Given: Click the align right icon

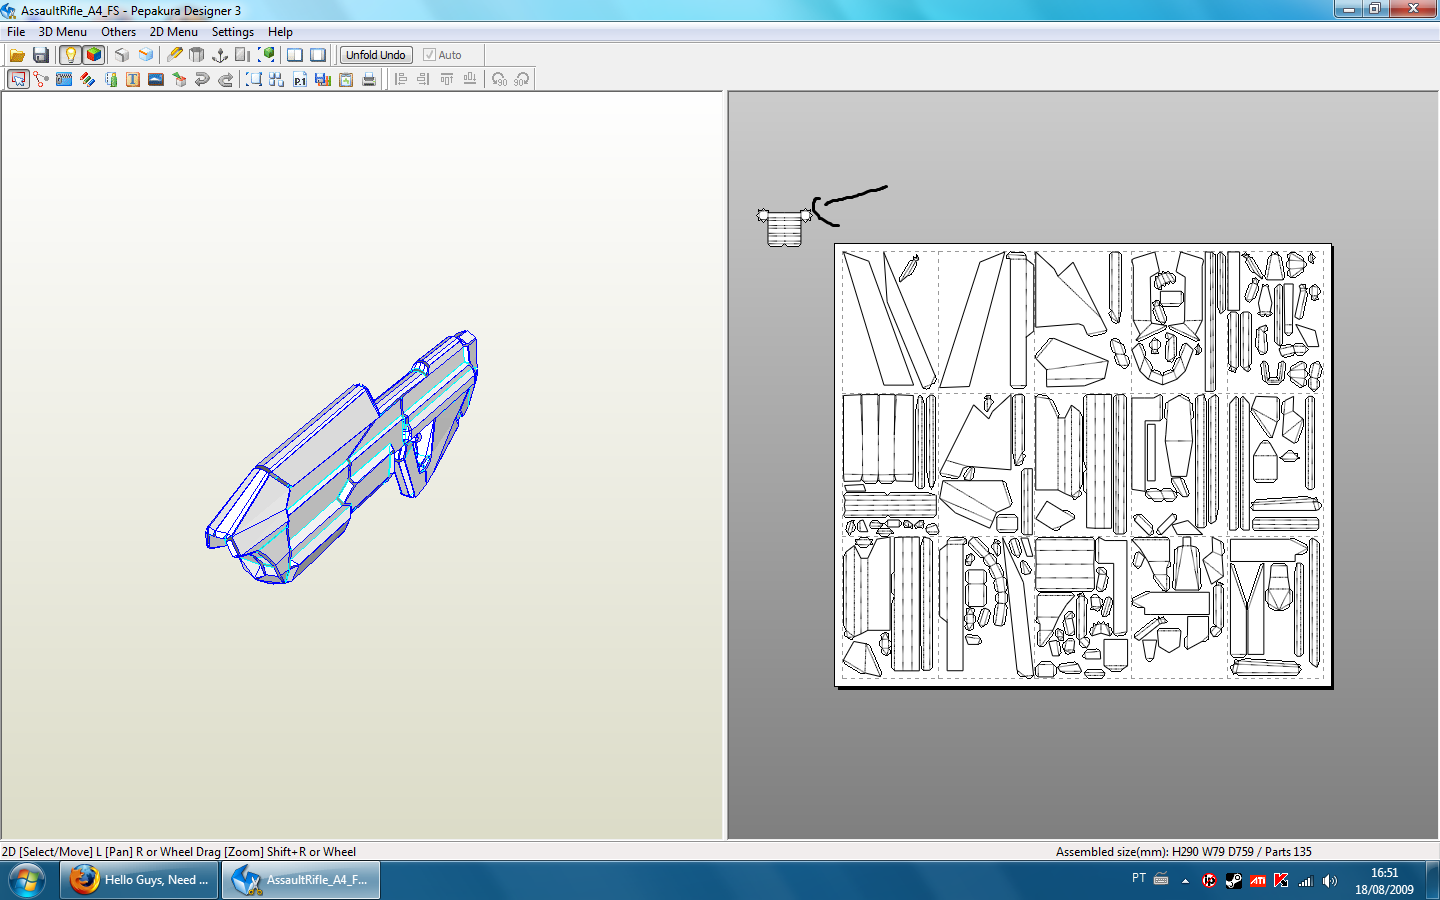Looking at the screenshot, I should [x=424, y=79].
